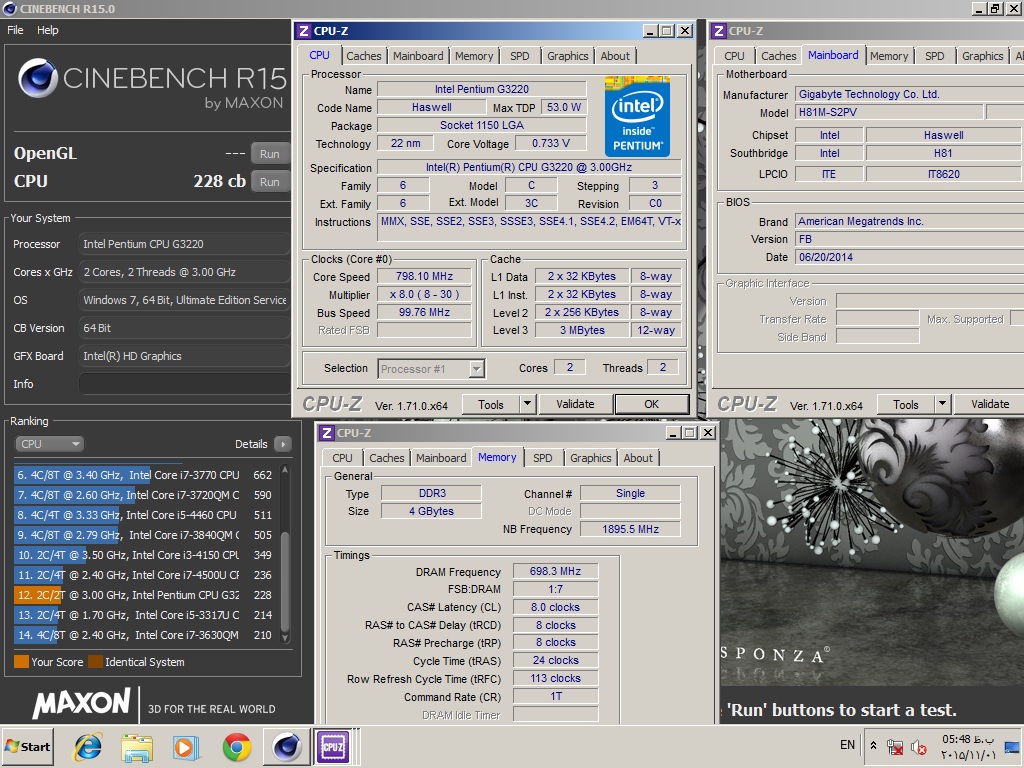Click the Z icon in the Memory CPU-Z window

coord(327,433)
